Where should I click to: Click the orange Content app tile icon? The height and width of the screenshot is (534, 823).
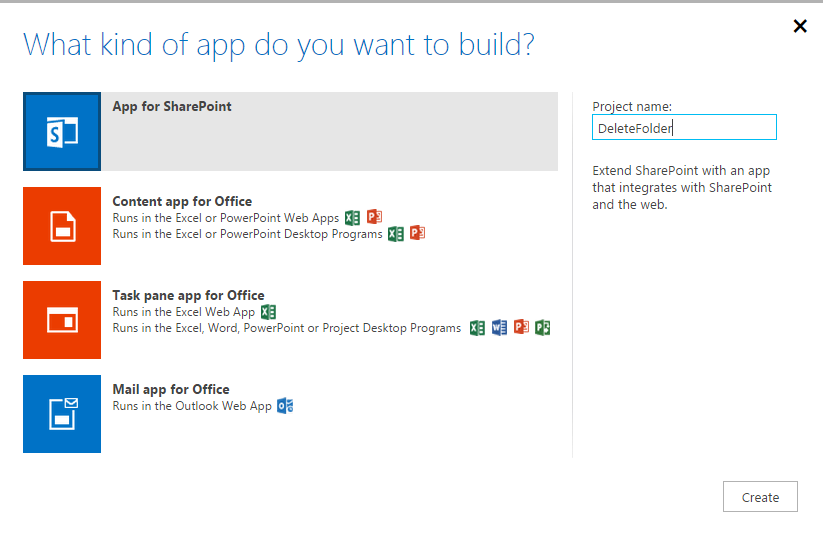pos(62,225)
